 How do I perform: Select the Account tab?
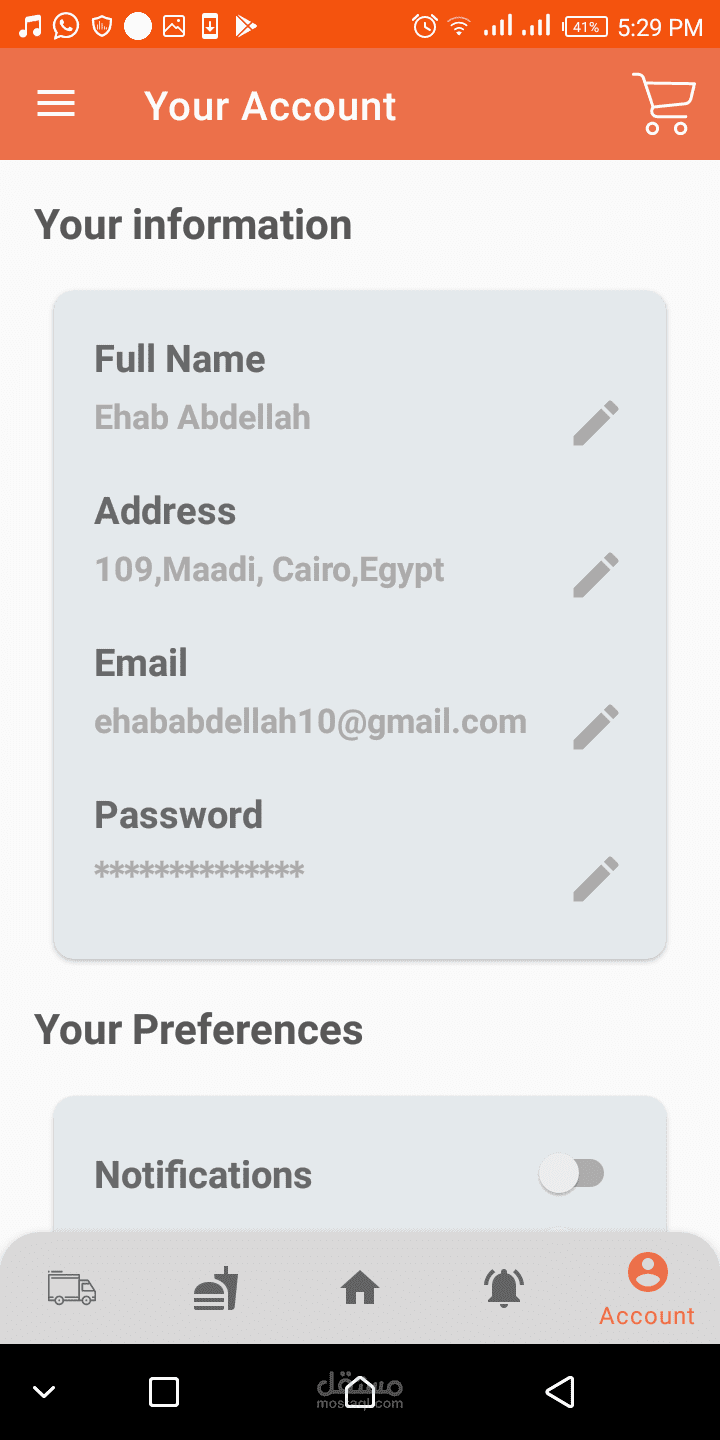tap(647, 1290)
